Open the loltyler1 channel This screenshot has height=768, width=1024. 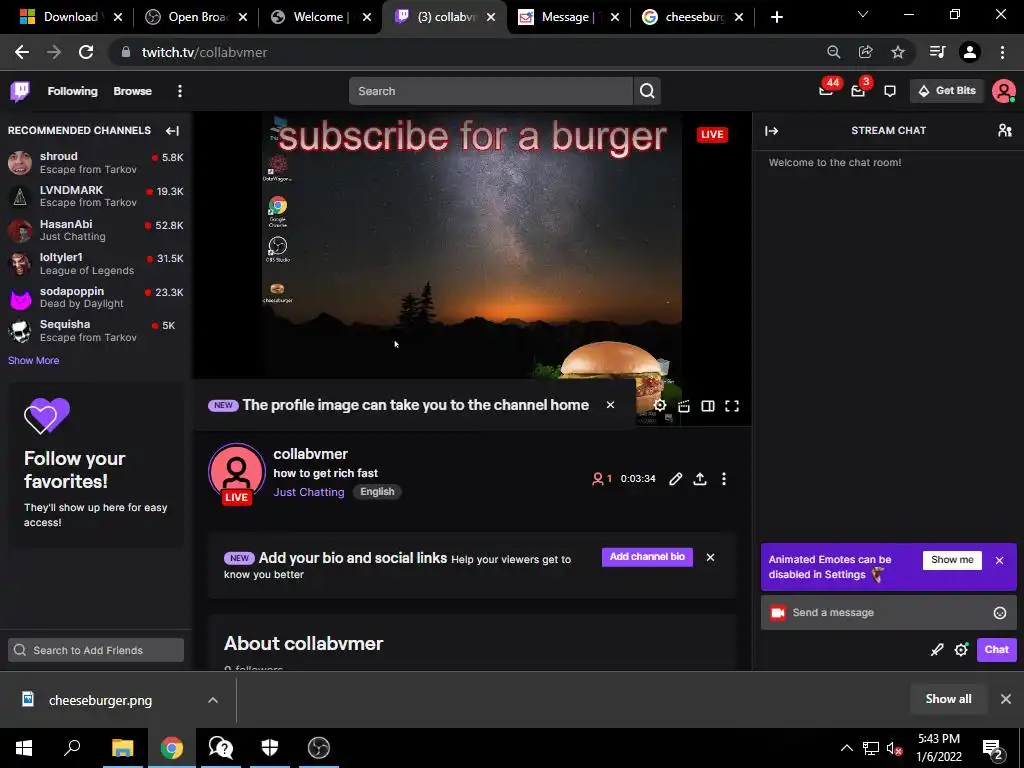pos(95,264)
